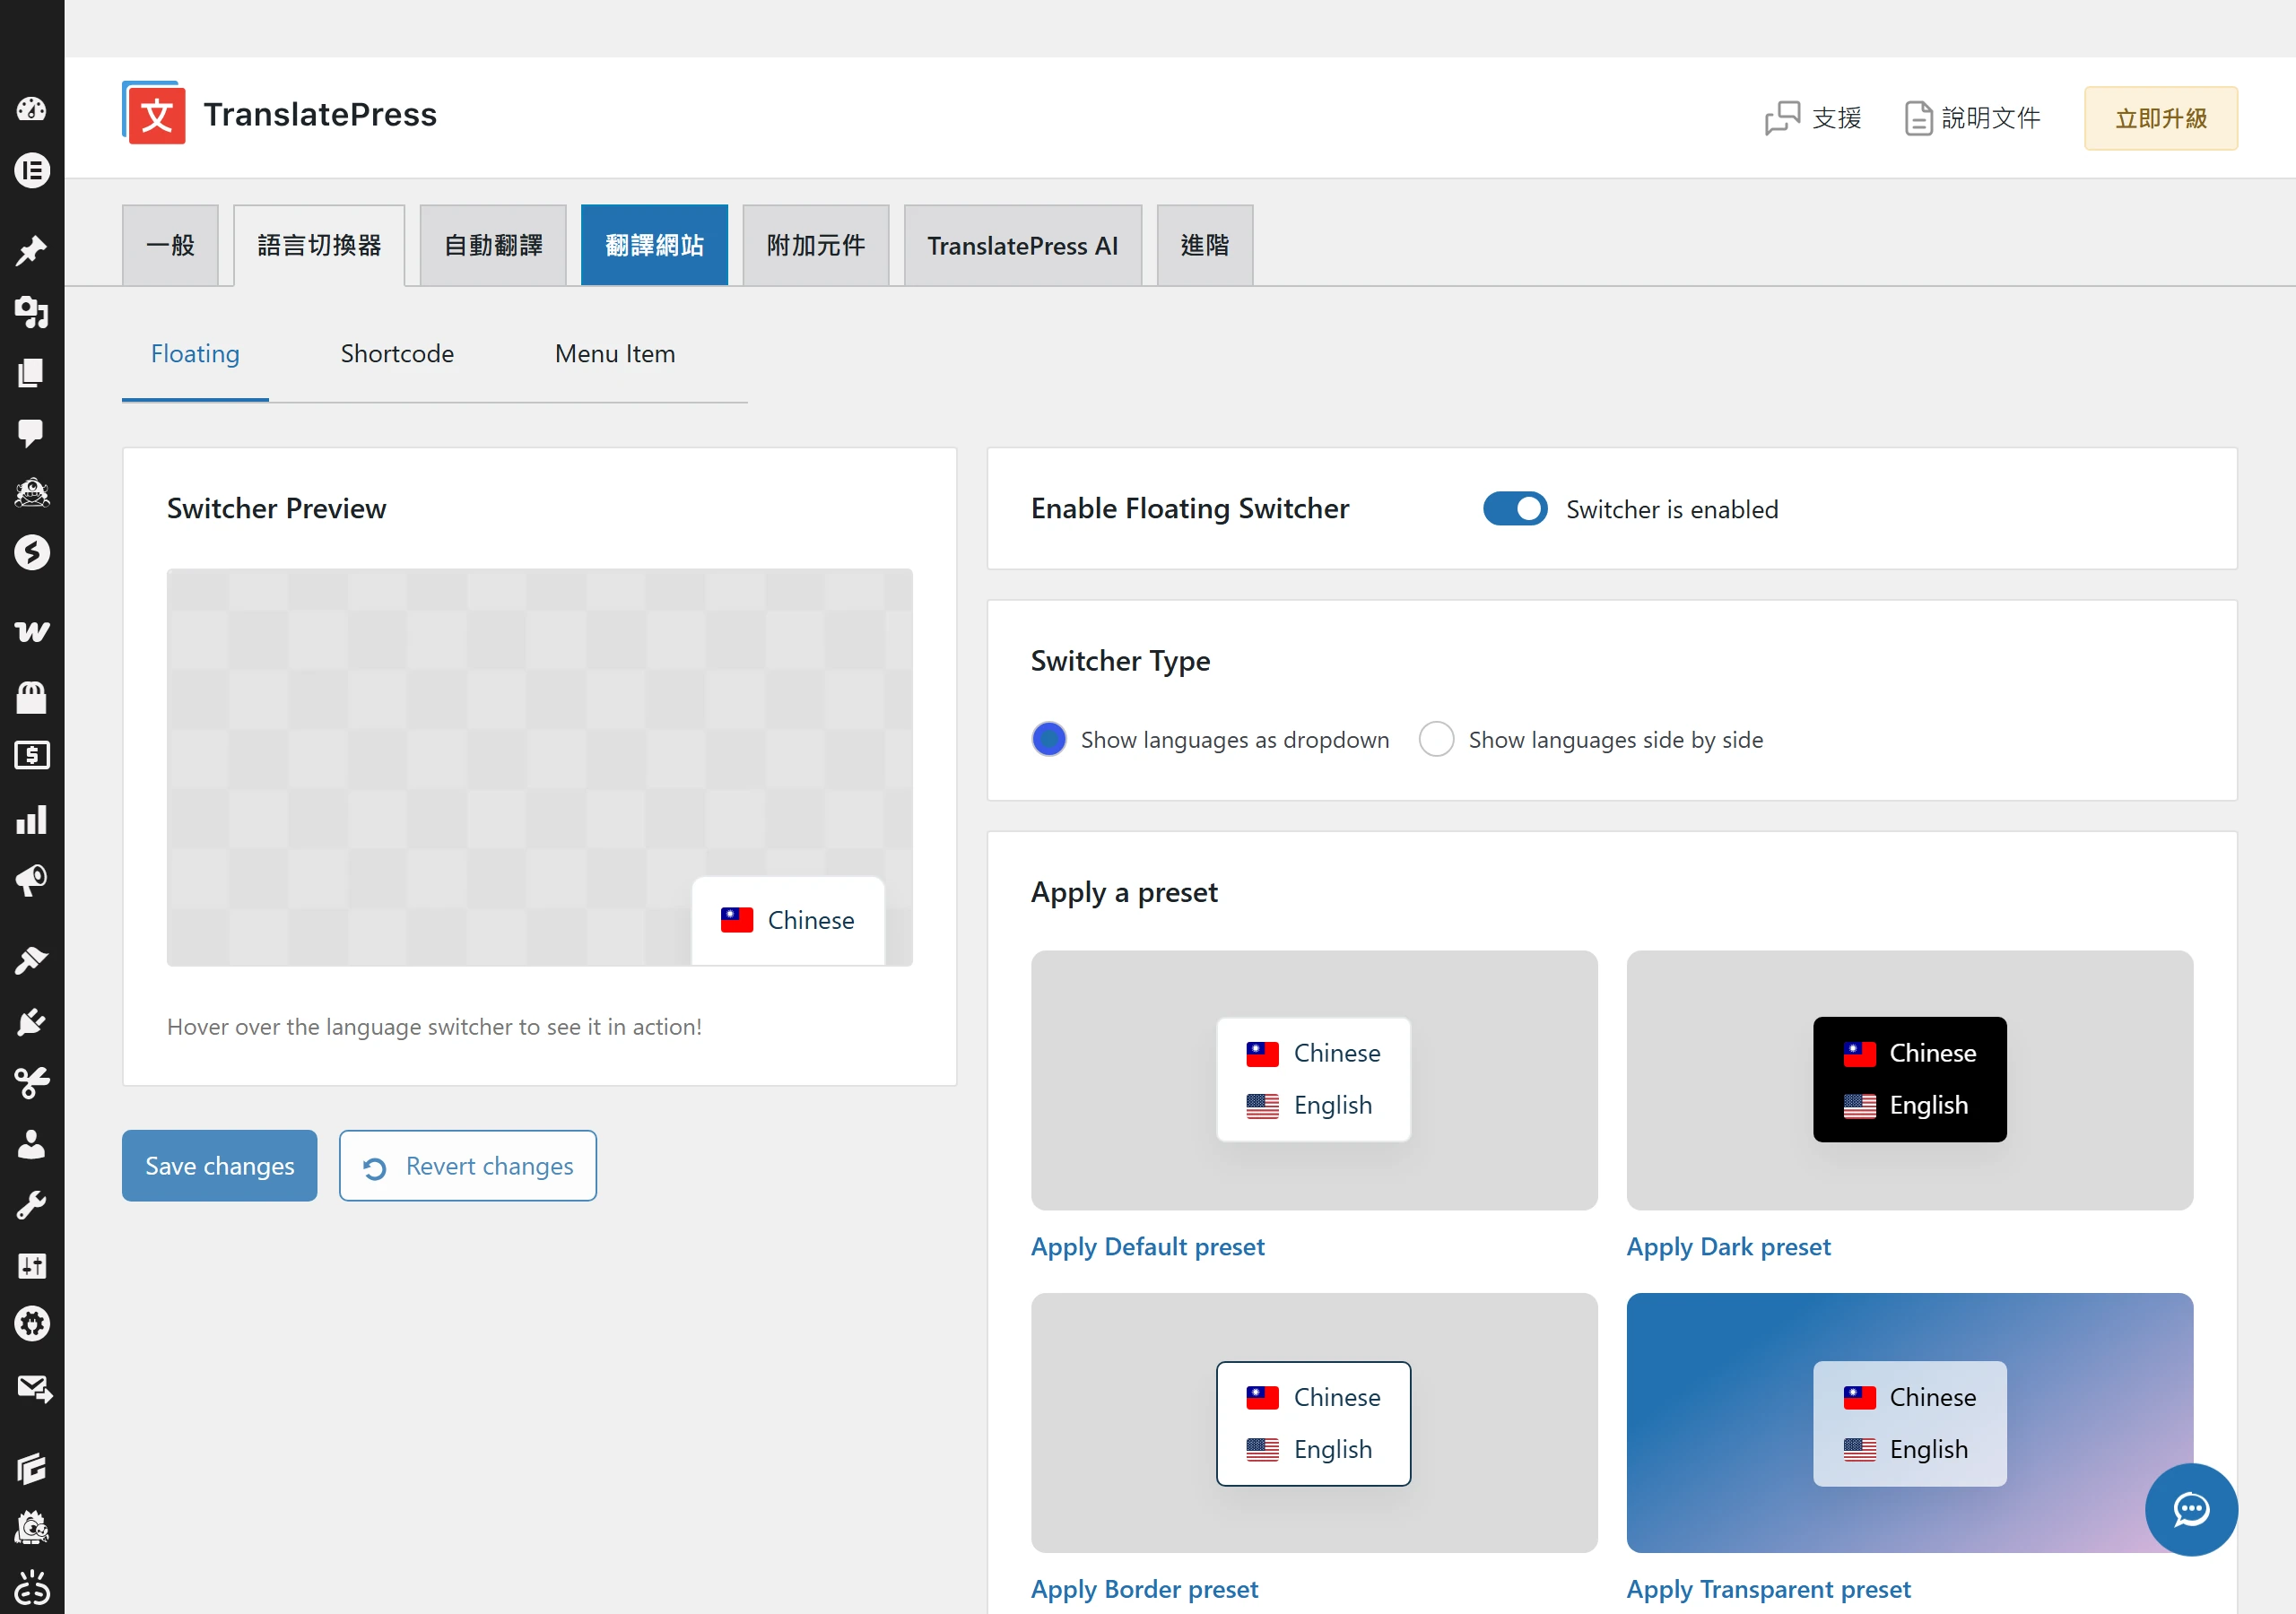Image resolution: width=2296 pixels, height=1614 pixels.
Task: Toggle the Enable Floating Switcher switch
Action: (x=1515, y=509)
